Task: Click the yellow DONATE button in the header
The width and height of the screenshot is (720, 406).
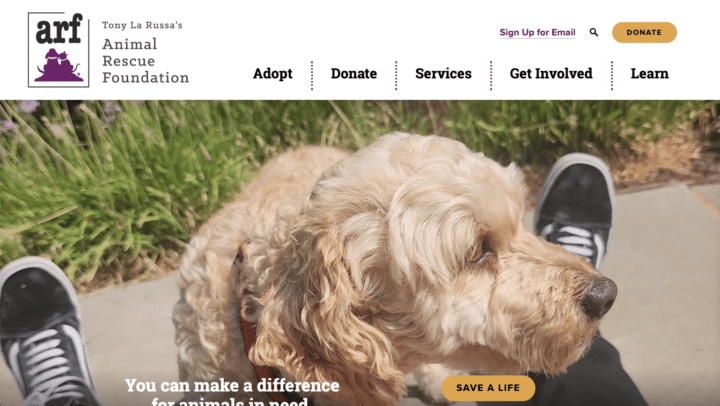Action: 644,32
